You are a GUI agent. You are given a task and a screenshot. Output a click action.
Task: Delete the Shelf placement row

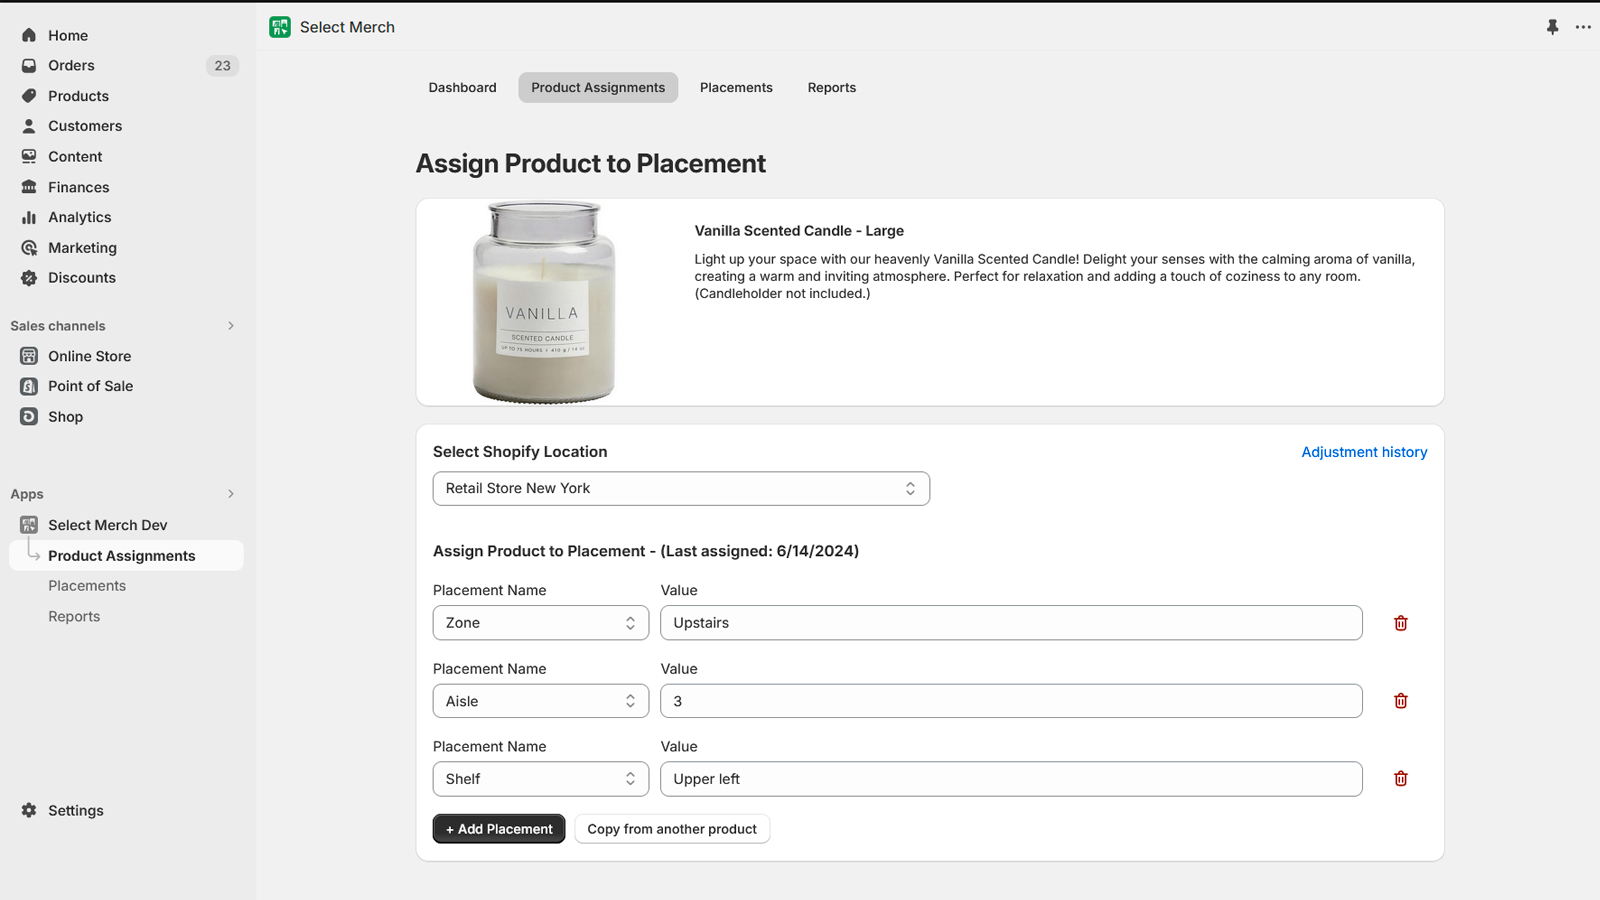pos(1401,779)
